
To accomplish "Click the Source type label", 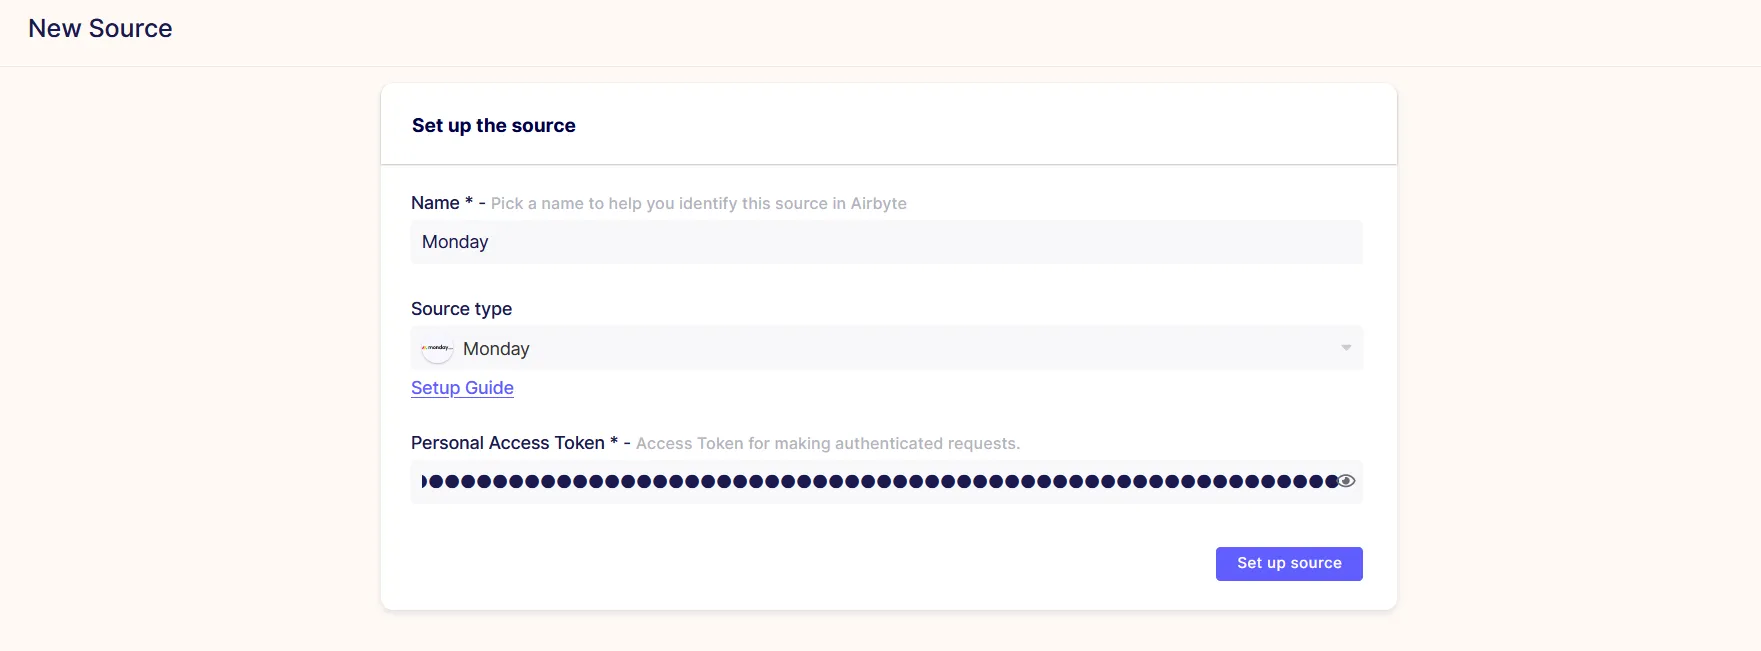I will (x=461, y=309).
